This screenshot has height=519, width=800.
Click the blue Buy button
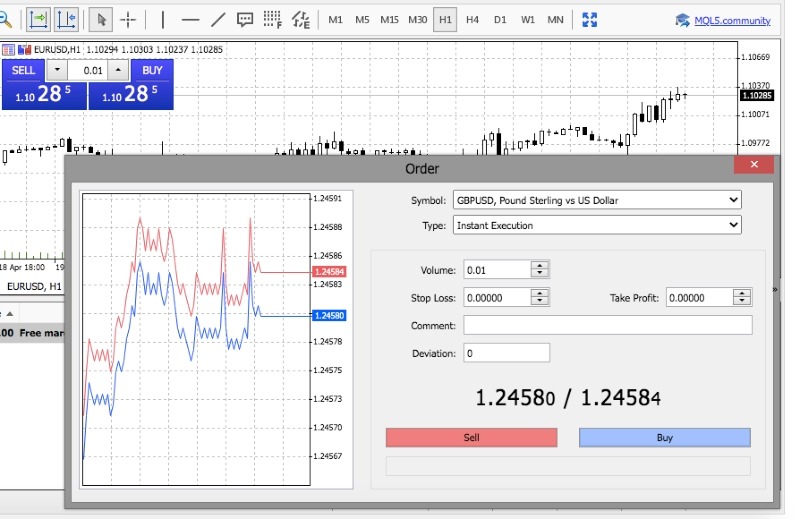pyautogui.click(x=664, y=437)
